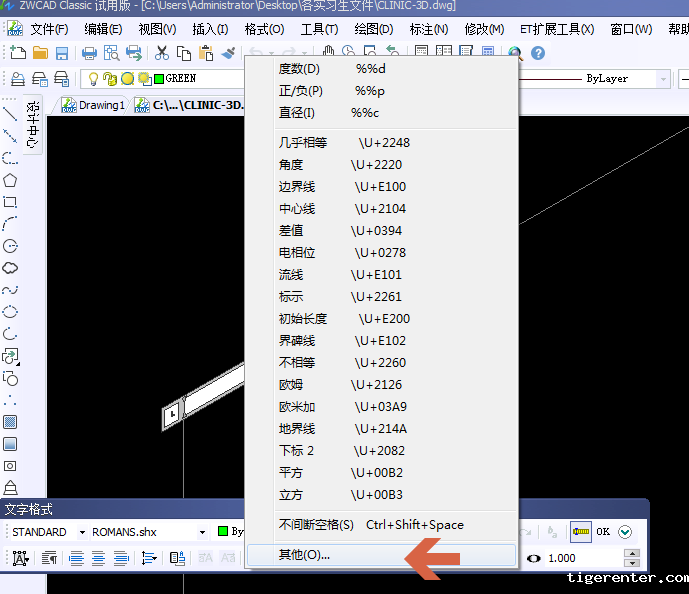Insert 欧姆 ohm symbol
689x594 pixels.
pos(381,384)
